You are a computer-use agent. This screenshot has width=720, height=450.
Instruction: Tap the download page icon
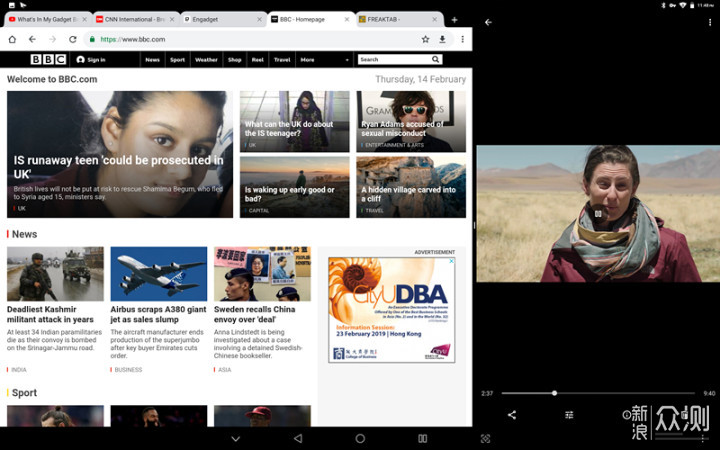tap(442, 39)
